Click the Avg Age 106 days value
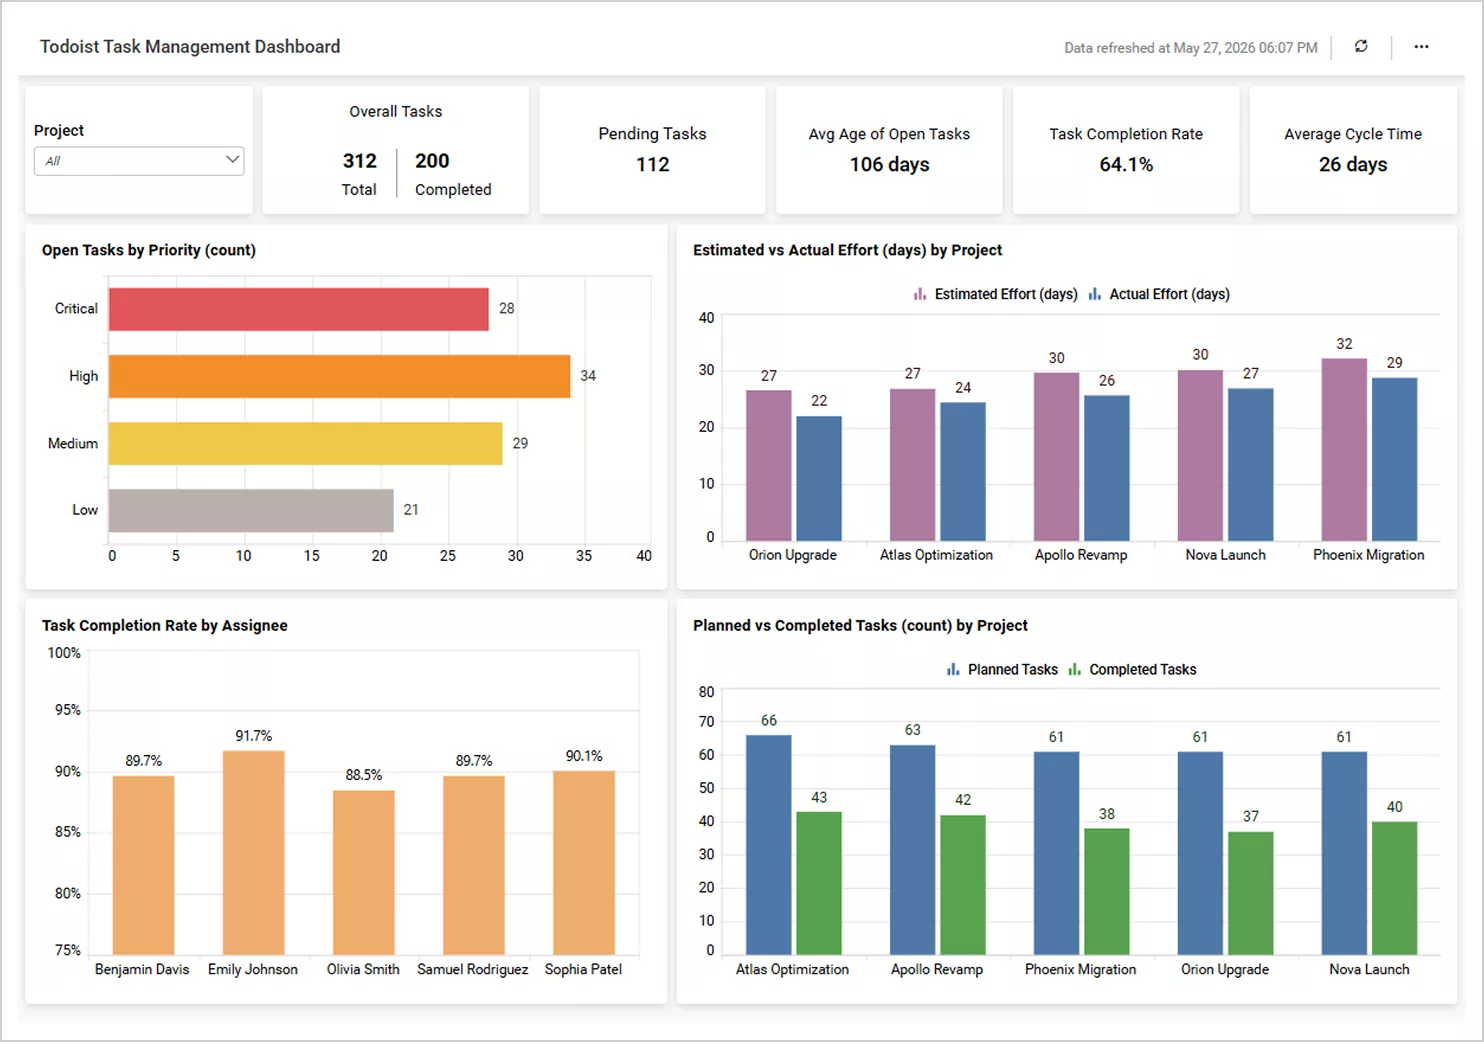The image size is (1484, 1042). pos(890,164)
